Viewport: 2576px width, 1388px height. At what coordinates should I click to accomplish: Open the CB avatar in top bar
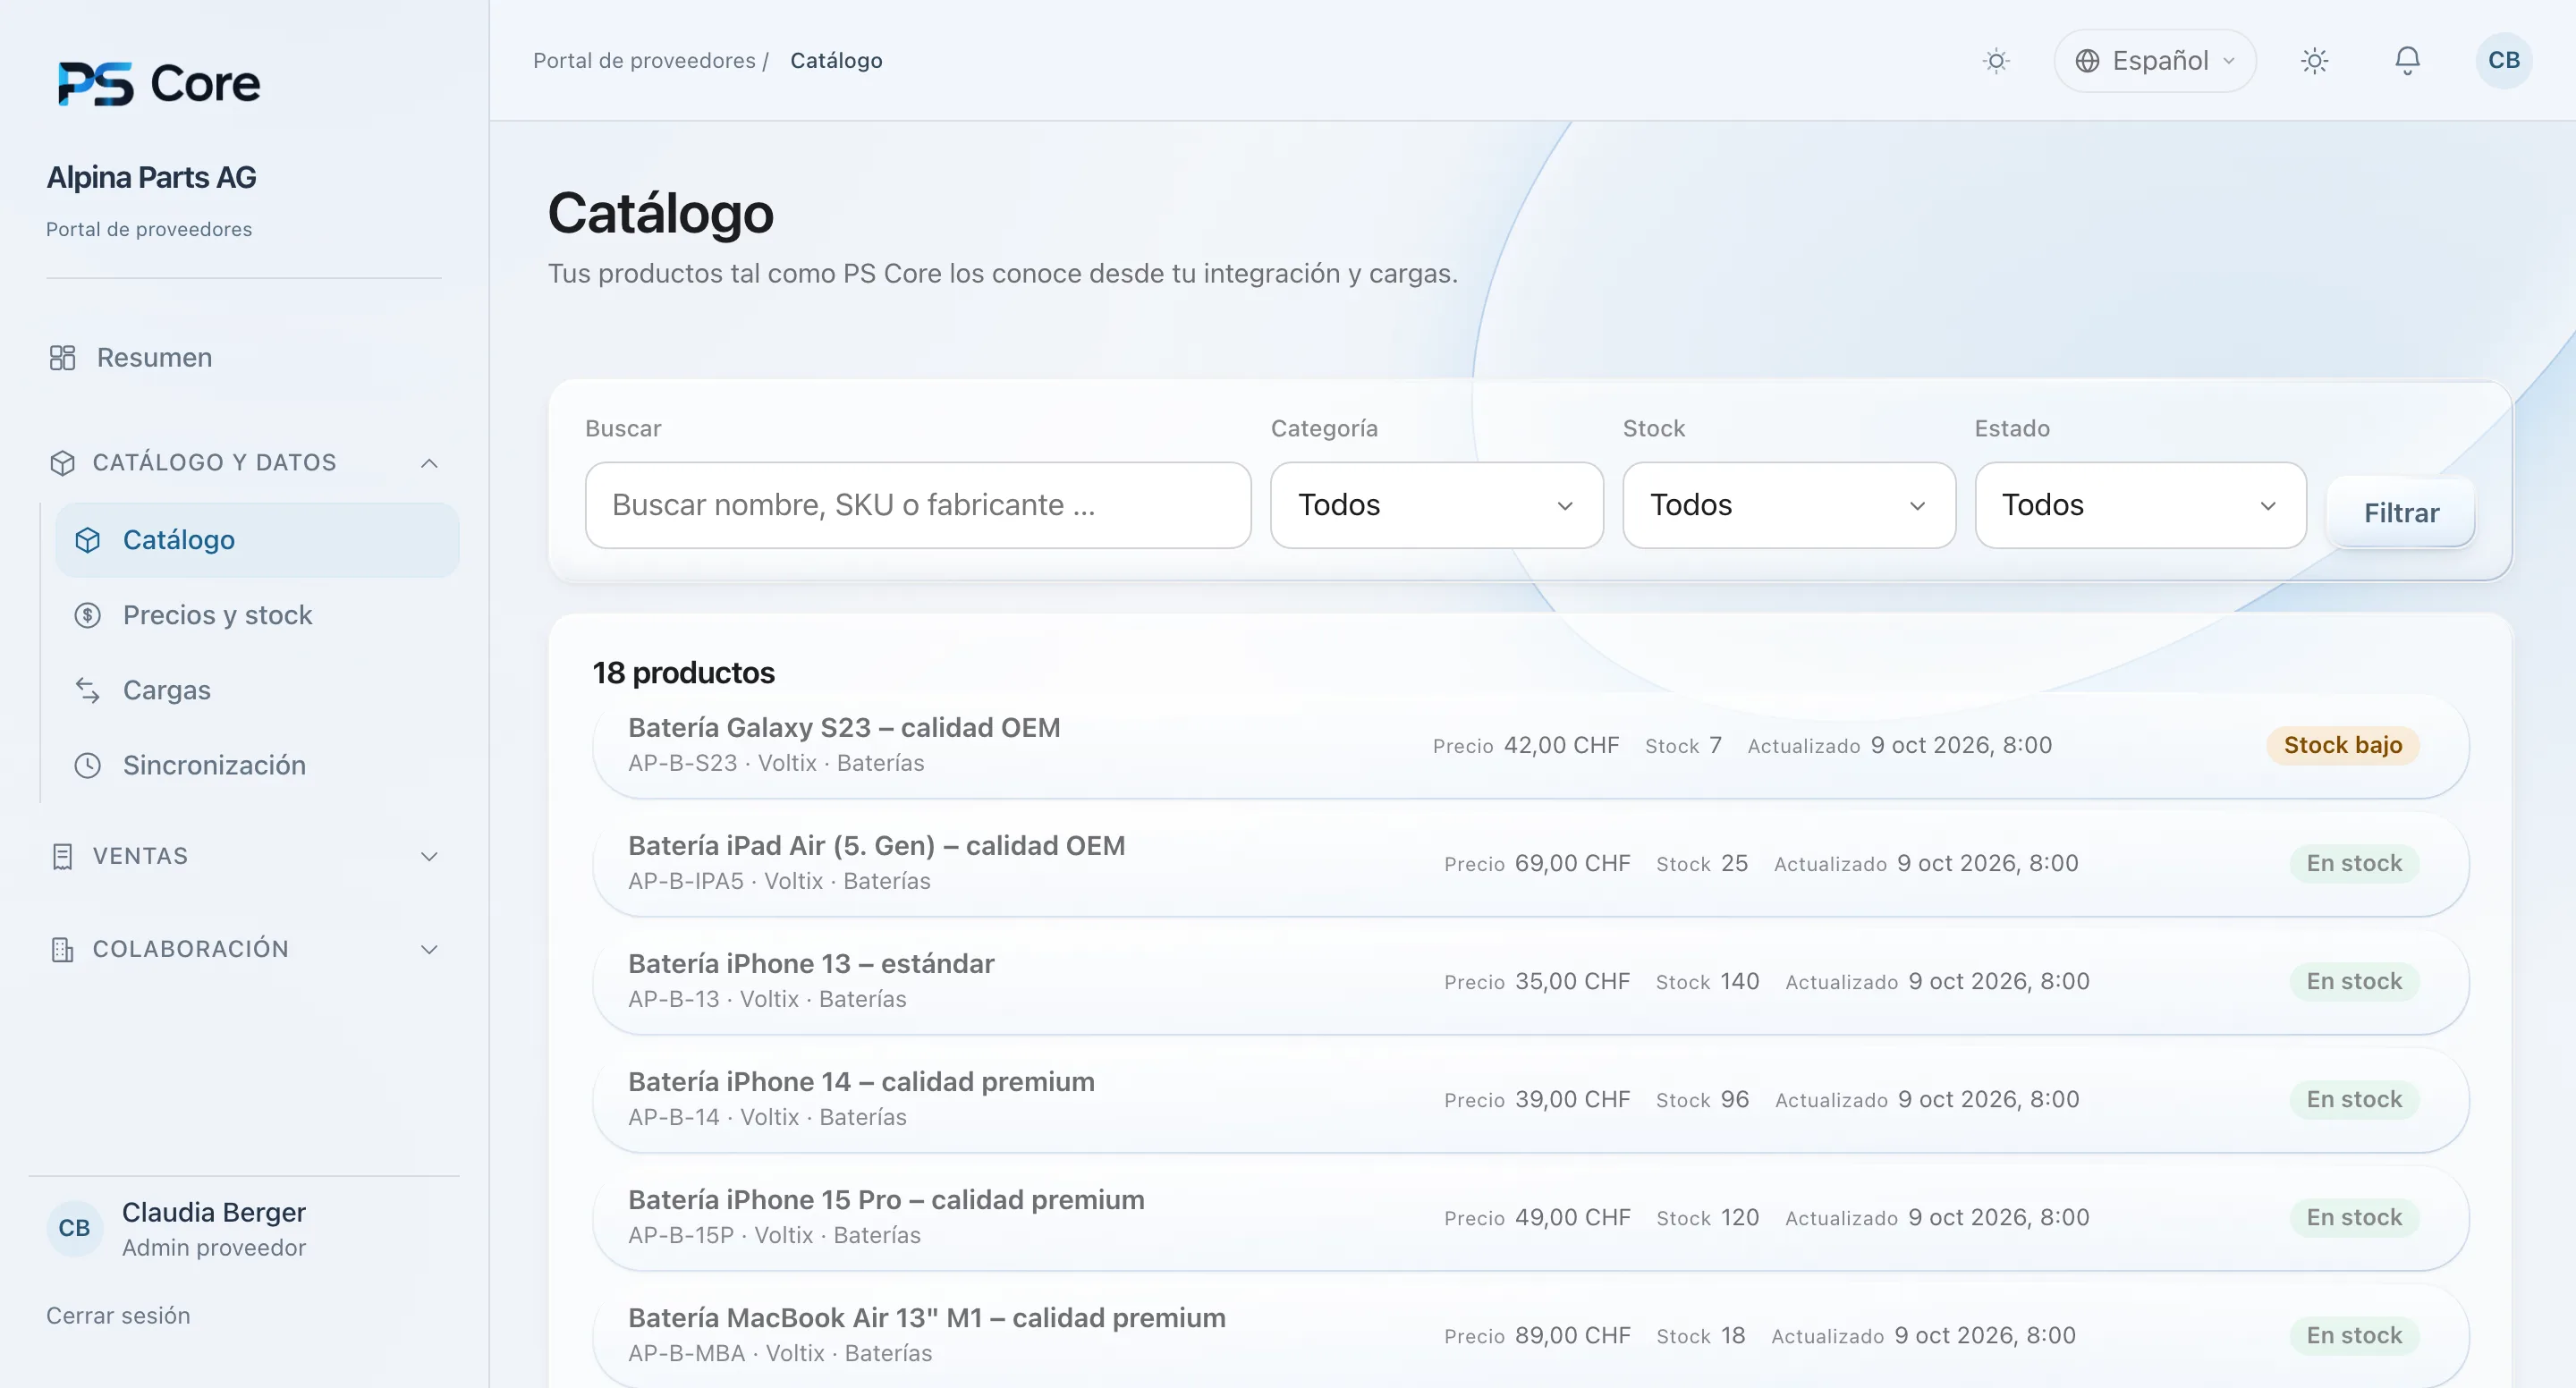2503,61
